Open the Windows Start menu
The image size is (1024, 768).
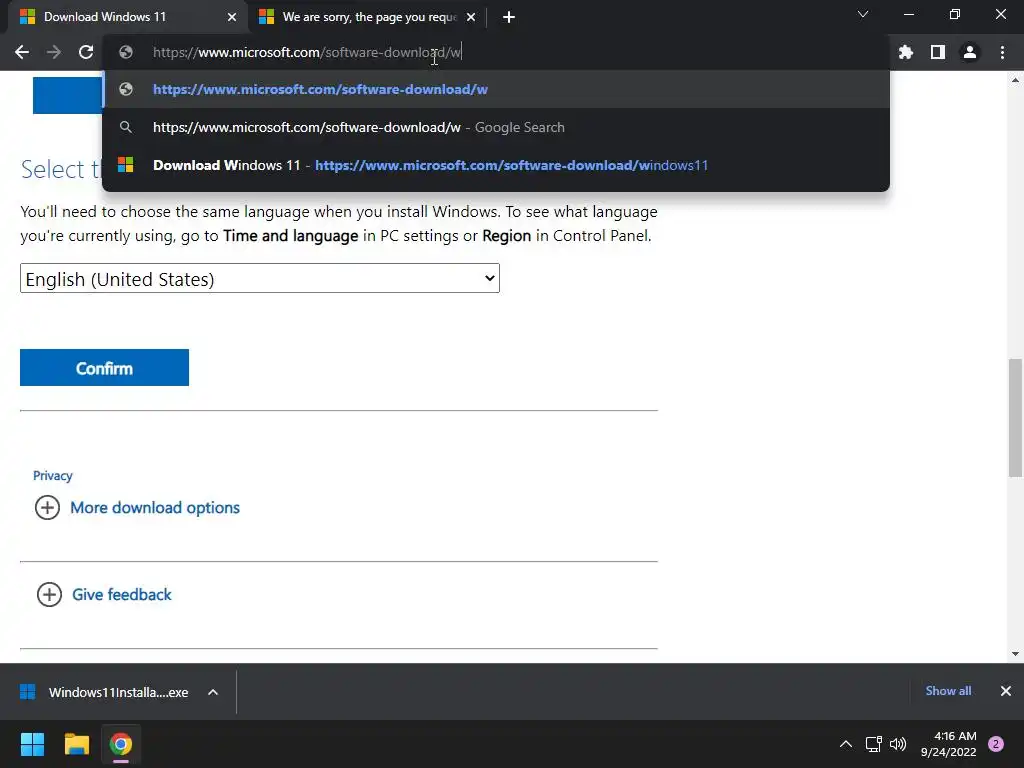tap(32, 744)
